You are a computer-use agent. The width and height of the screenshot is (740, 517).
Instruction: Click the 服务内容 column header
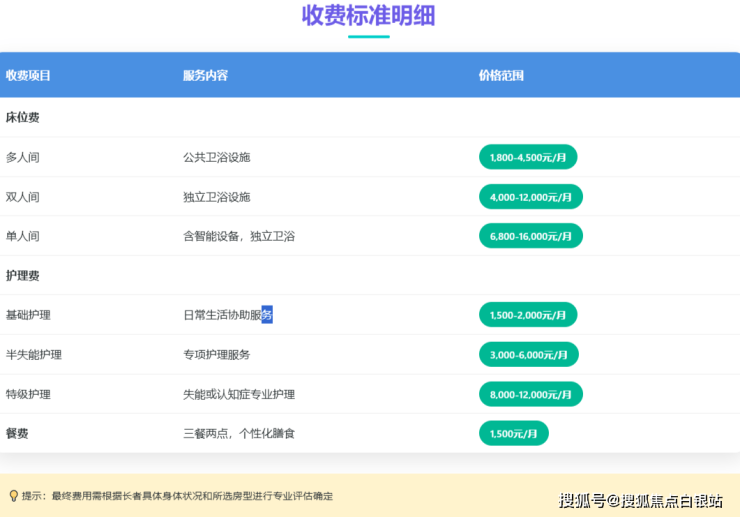pyautogui.click(x=205, y=75)
